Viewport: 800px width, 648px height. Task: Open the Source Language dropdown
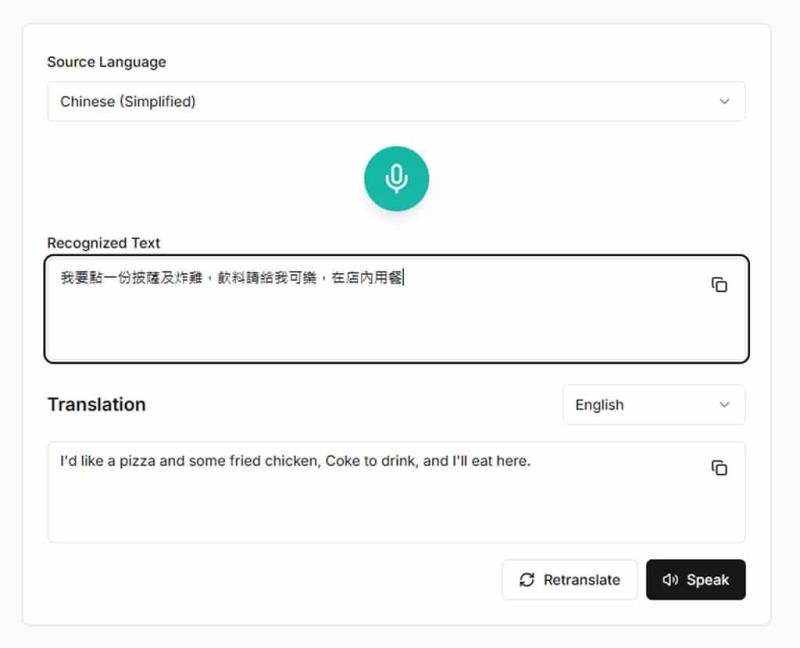coord(396,102)
